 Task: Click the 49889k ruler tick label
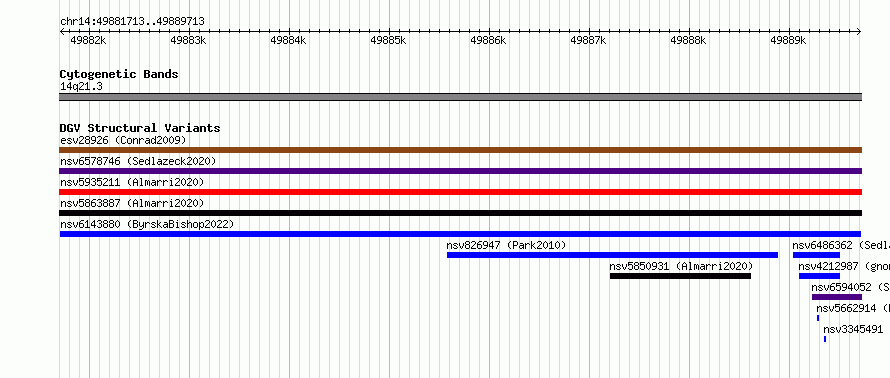tap(788, 40)
